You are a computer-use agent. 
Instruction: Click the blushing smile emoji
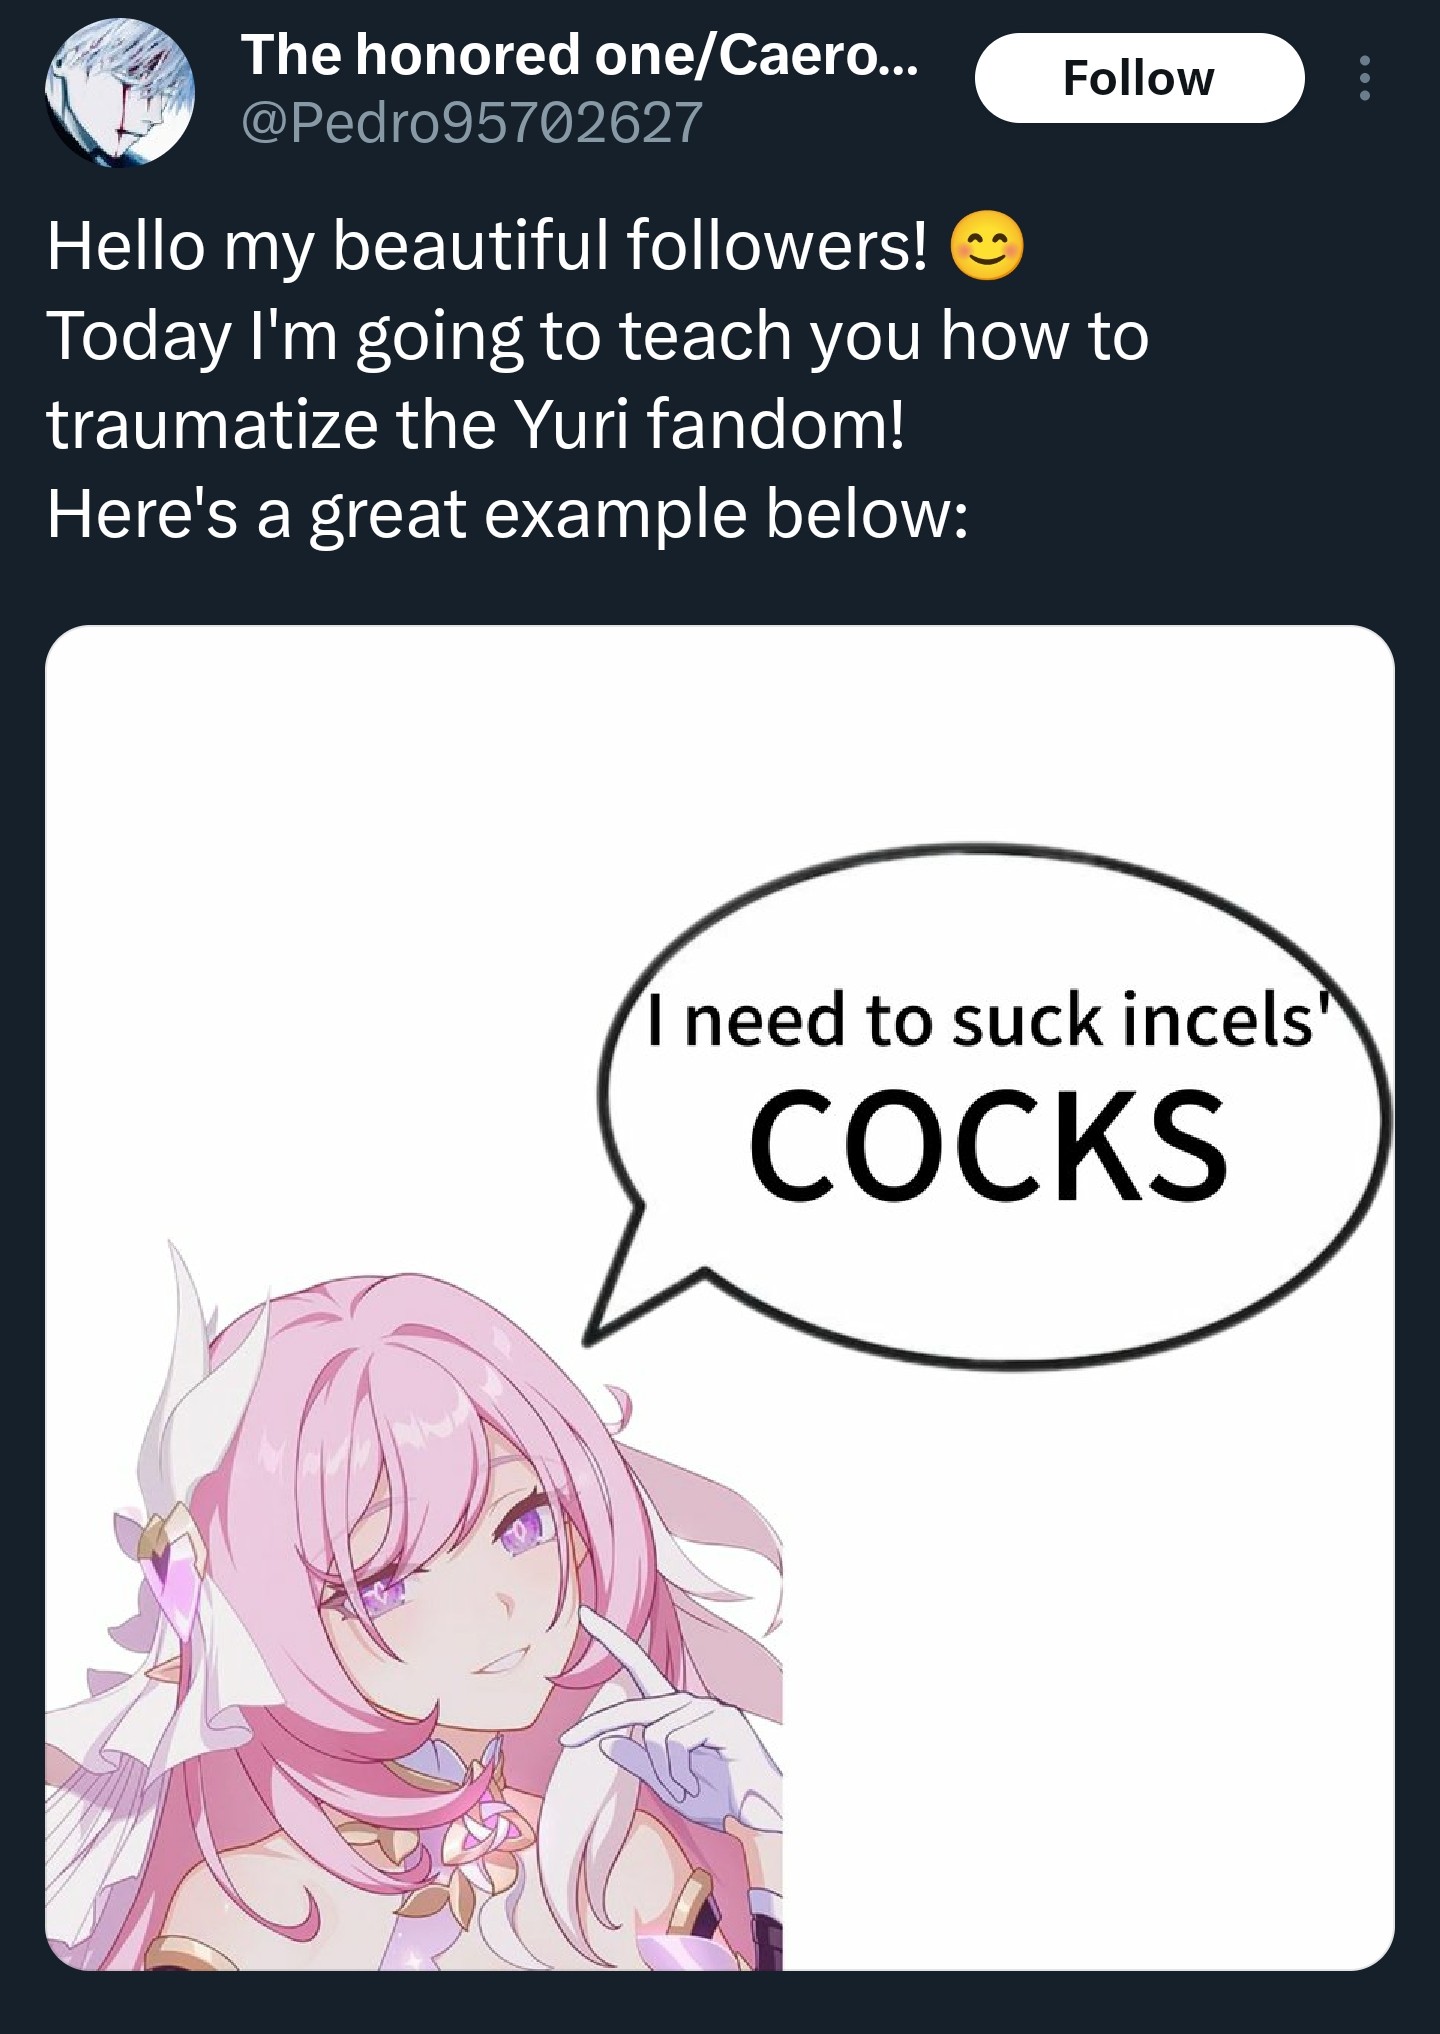[x=987, y=246]
